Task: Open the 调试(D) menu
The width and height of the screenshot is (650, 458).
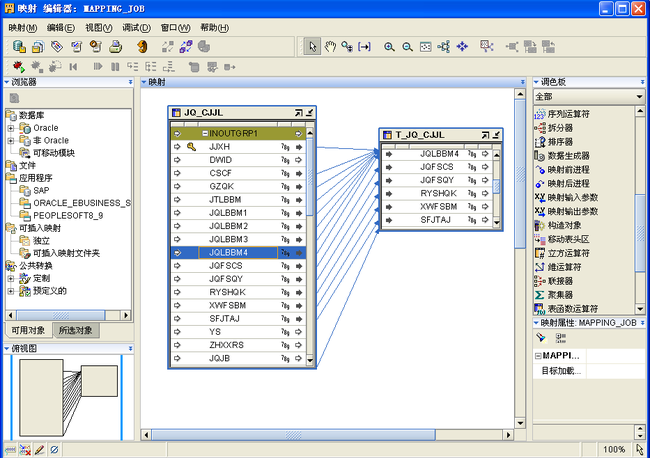Action: pyautogui.click(x=136, y=28)
